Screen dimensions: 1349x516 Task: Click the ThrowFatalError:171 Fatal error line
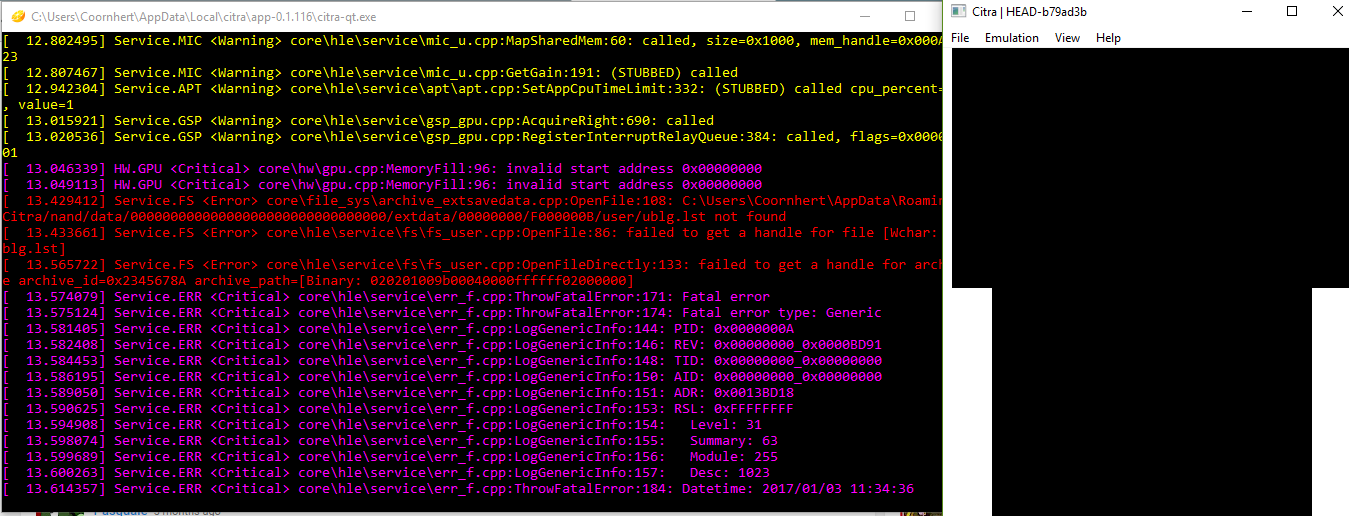[386, 297]
